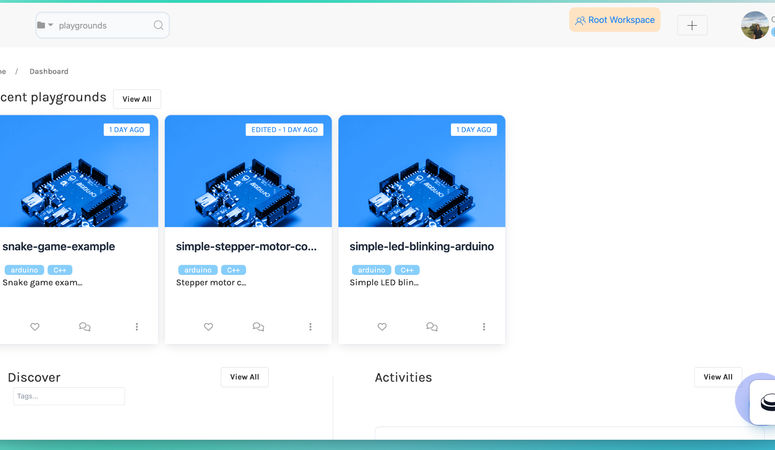Click the plus create button
The image size is (775, 450).
[692, 25]
